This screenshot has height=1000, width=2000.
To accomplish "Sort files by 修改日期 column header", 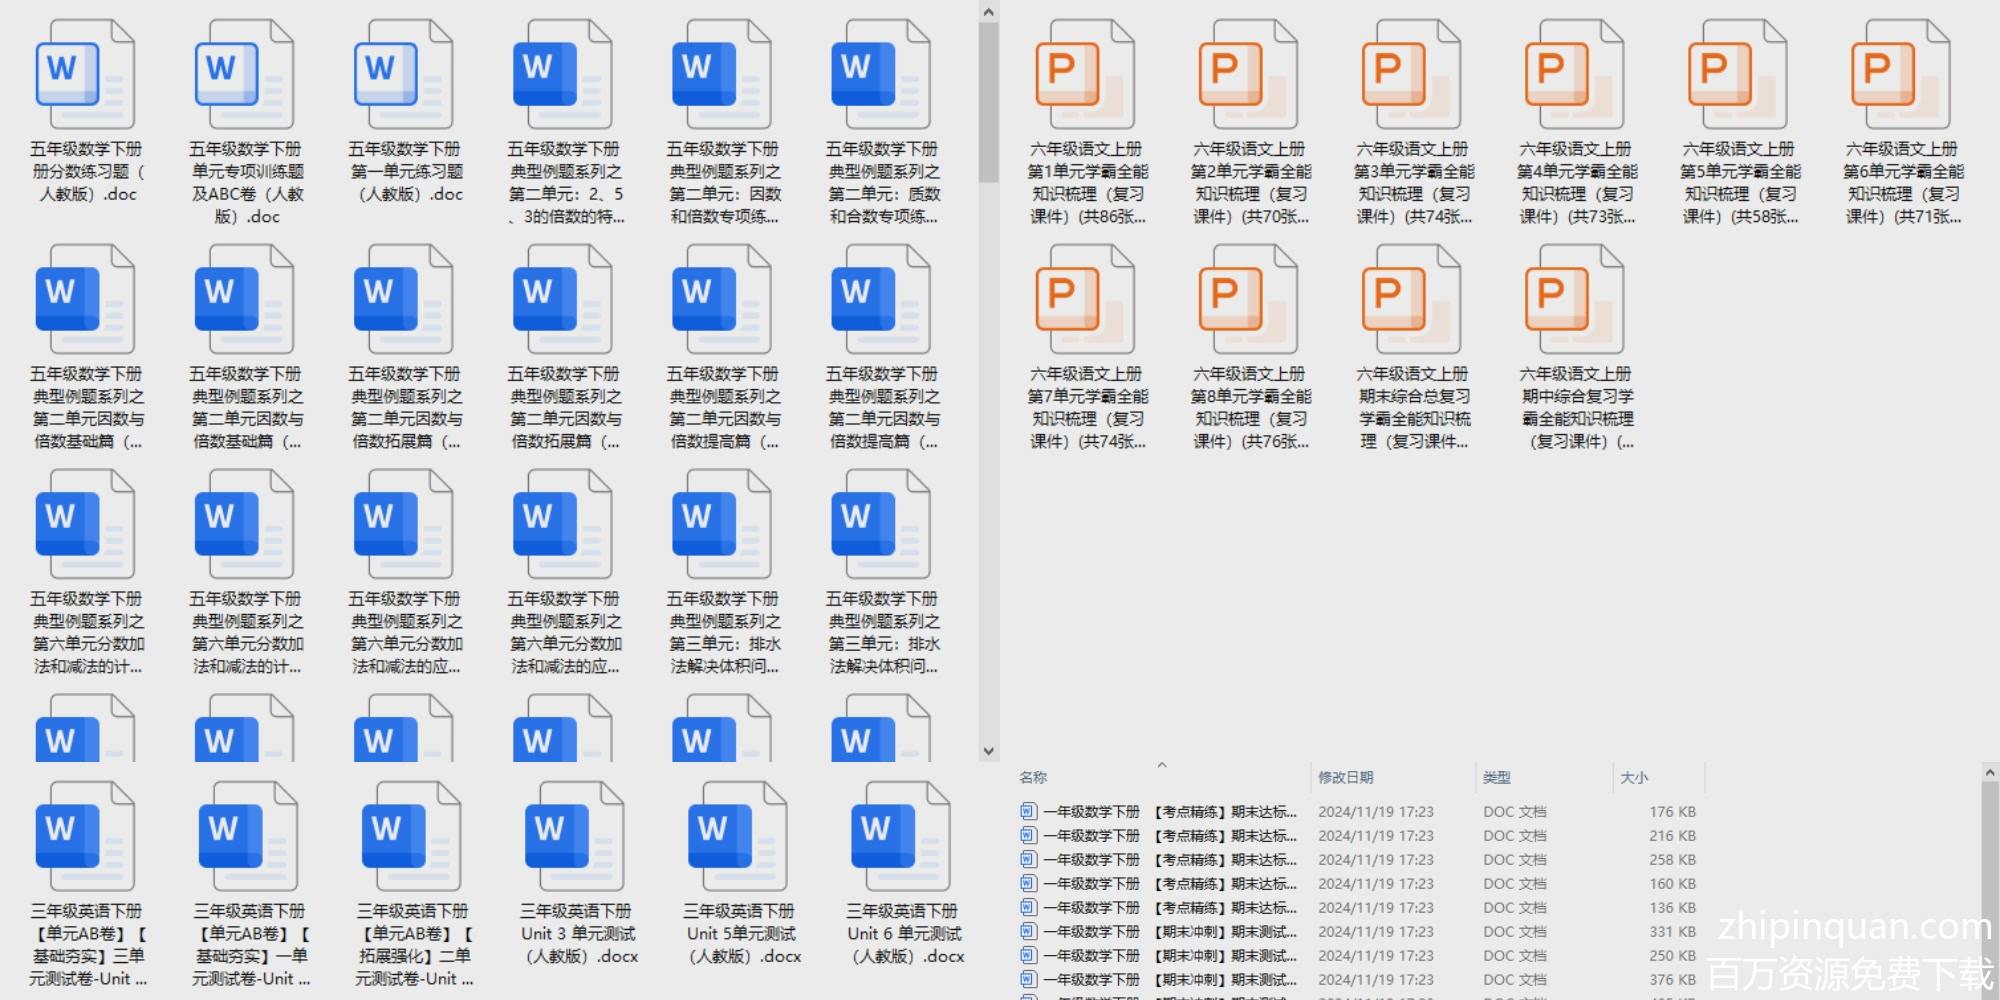I will [1345, 777].
